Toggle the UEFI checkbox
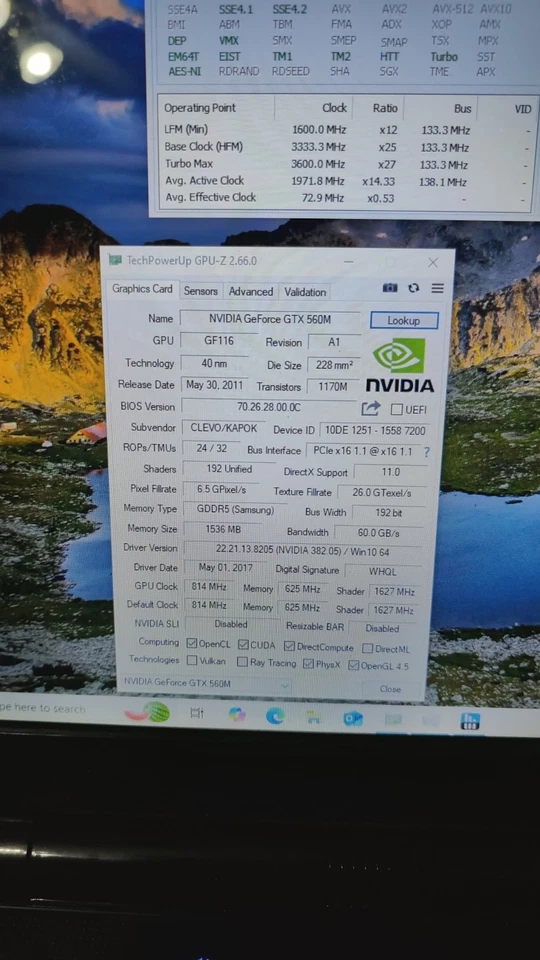540x960 pixels. (x=397, y=410)
